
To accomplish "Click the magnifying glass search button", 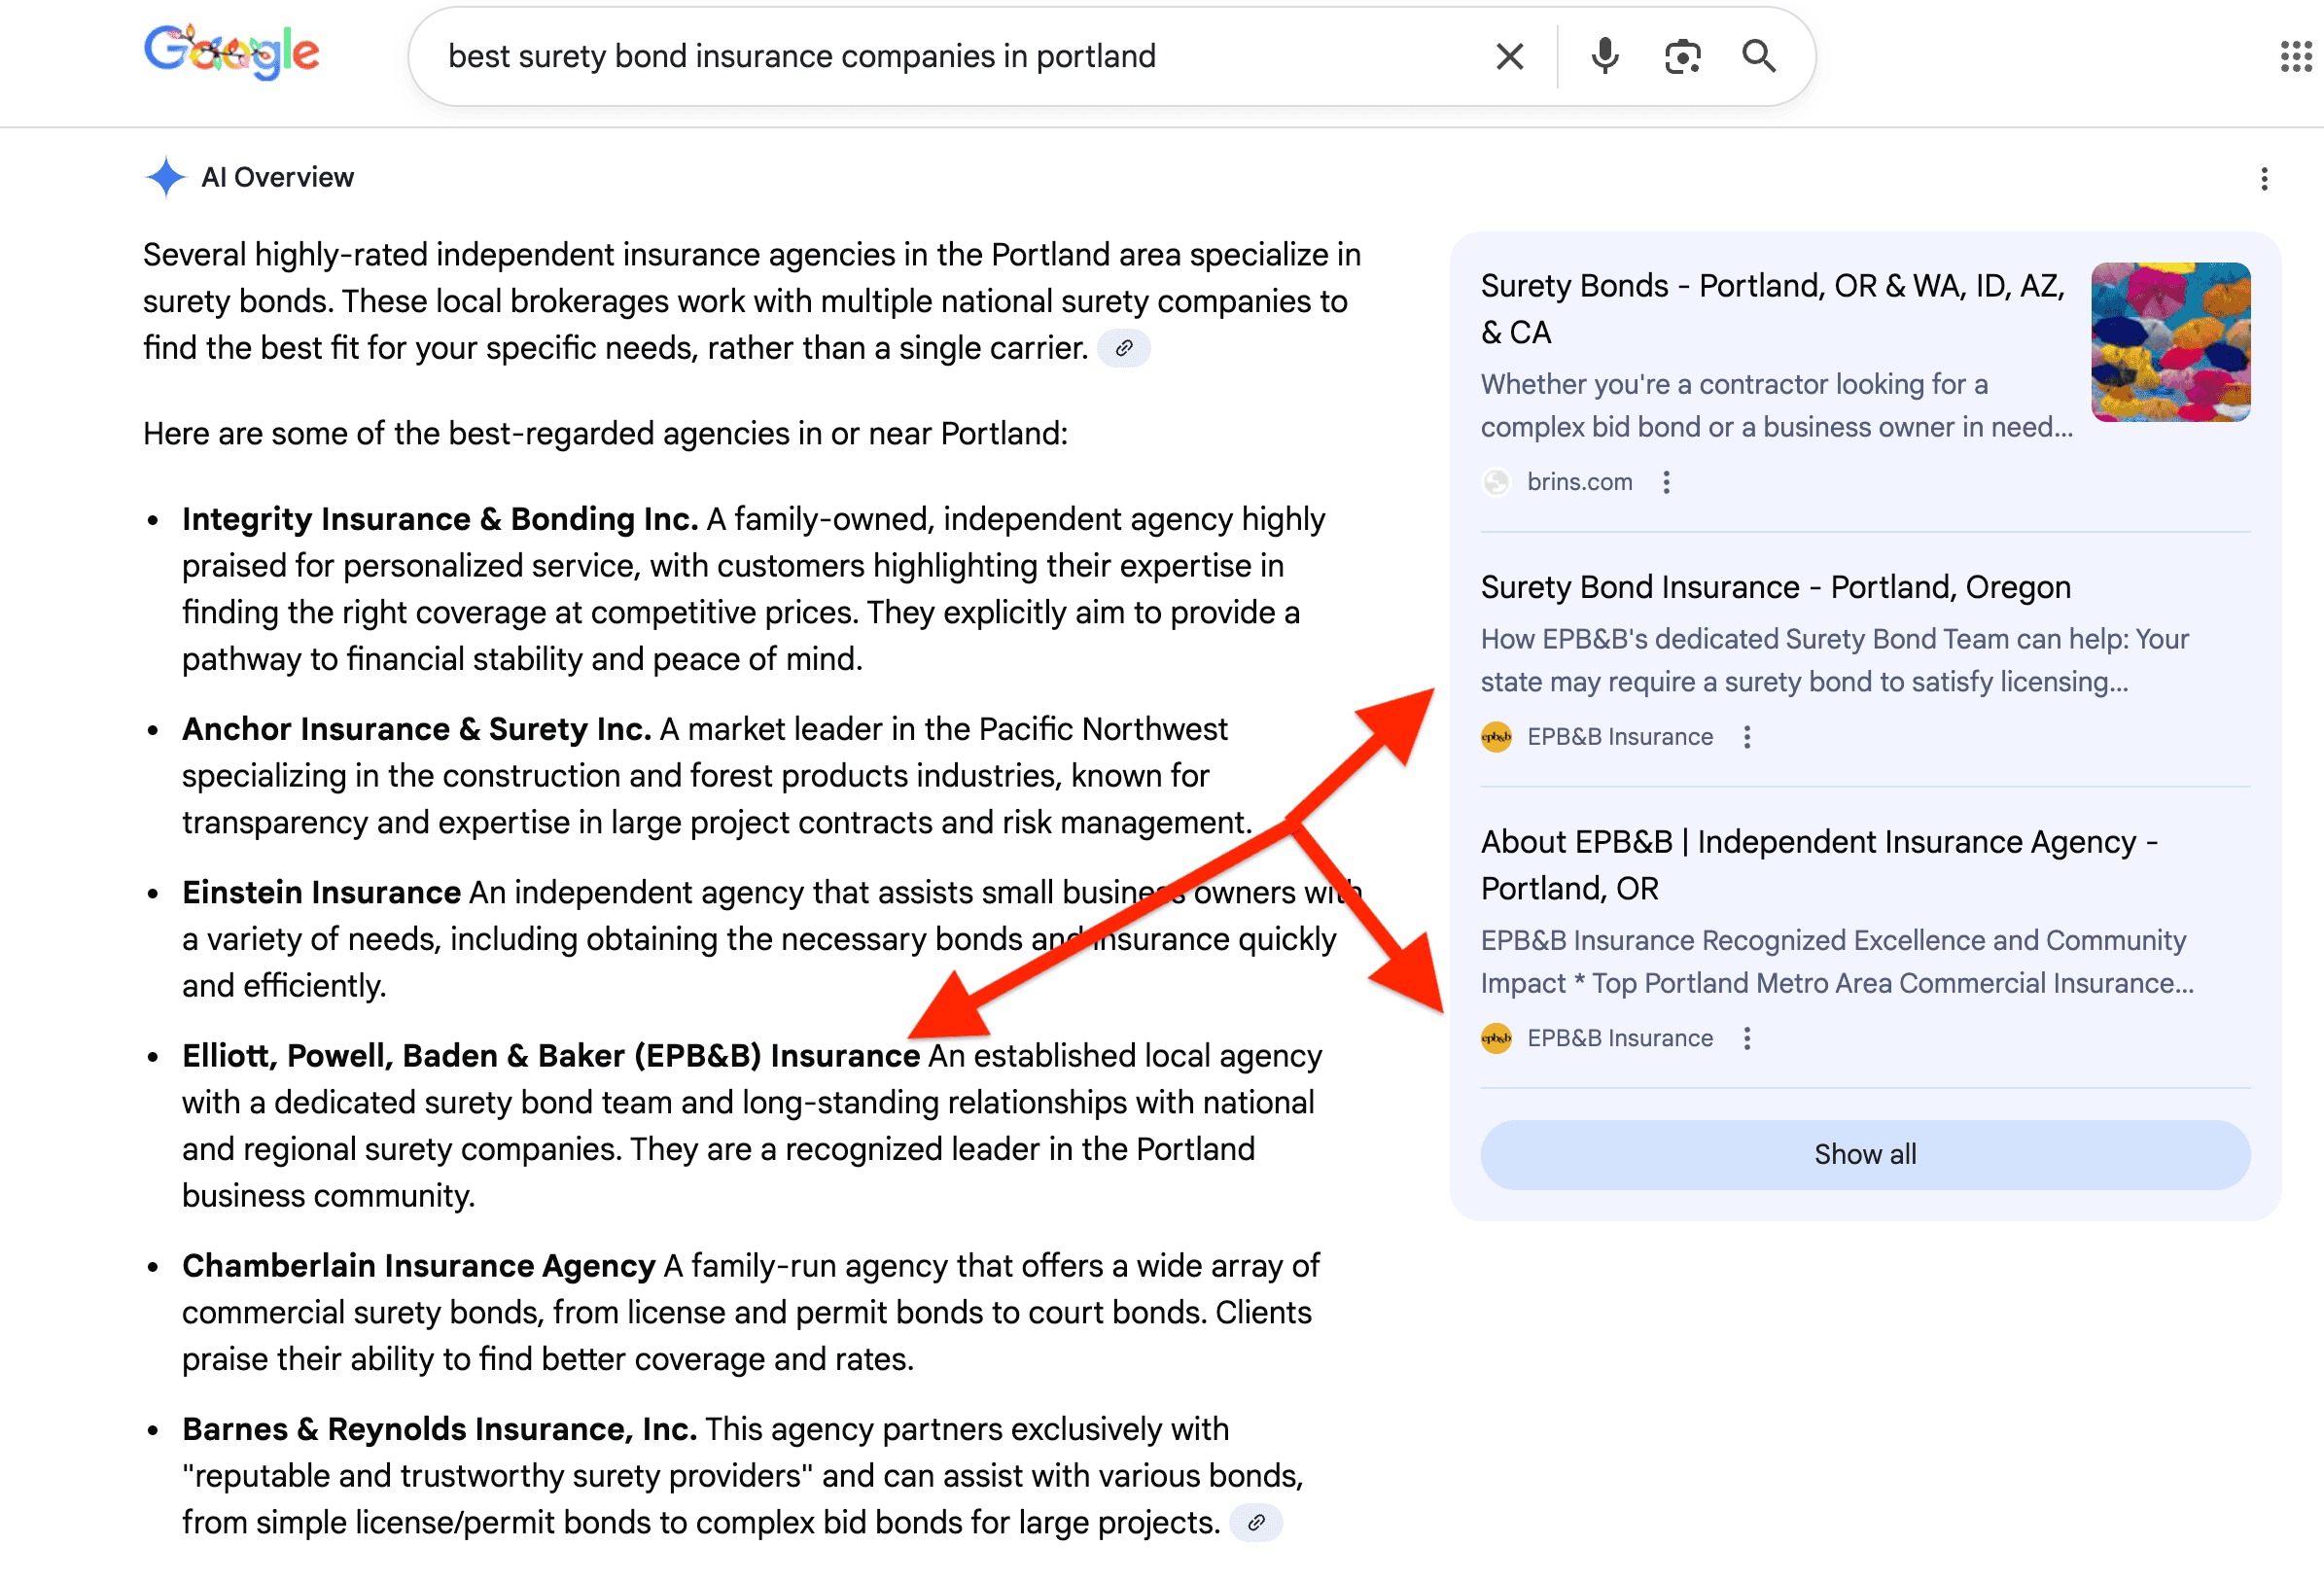I will pos(1758,56).
